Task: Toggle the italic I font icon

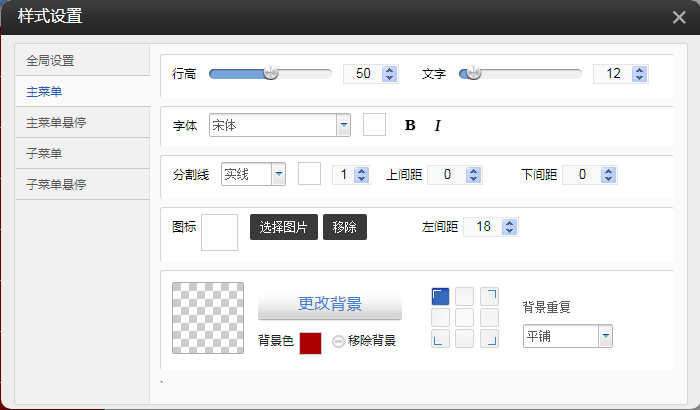Action: click(437, 125)
